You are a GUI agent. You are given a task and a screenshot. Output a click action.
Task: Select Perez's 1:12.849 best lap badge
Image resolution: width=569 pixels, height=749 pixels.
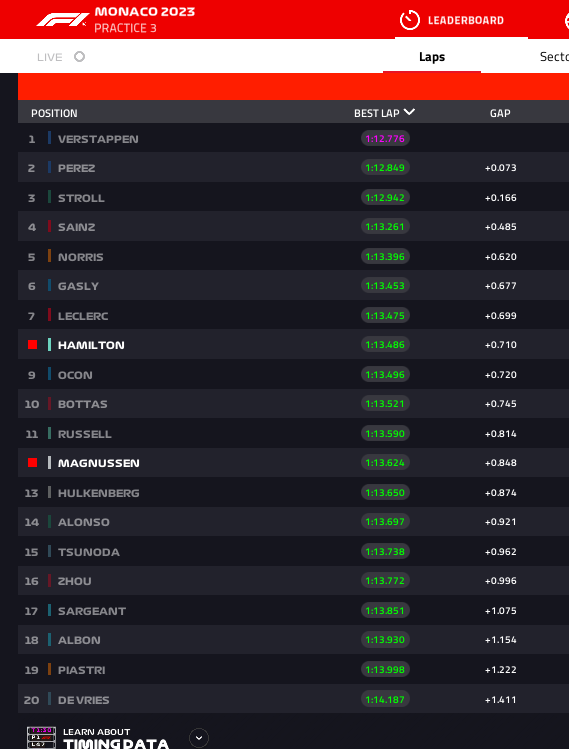(x=385, y=168)
